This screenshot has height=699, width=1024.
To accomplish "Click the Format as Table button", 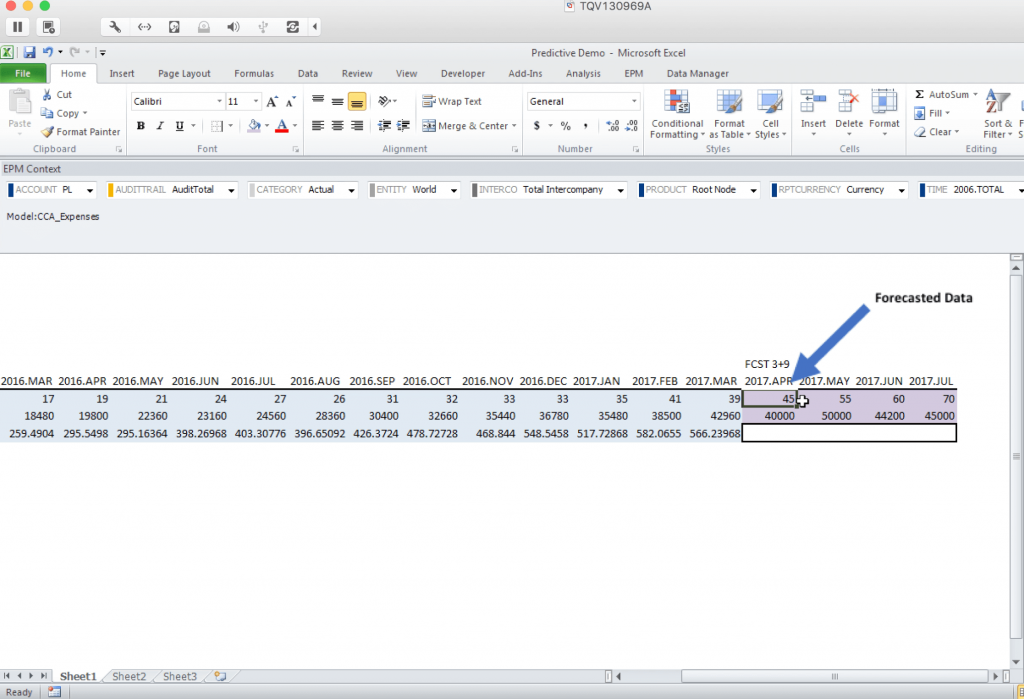I will (729, 114).
